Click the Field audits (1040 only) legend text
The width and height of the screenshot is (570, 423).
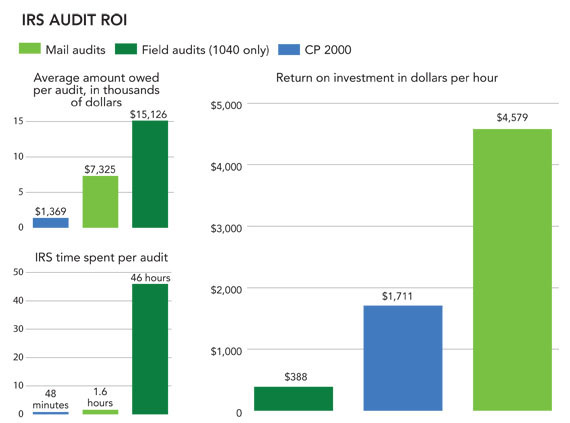[x=205, y=50]
